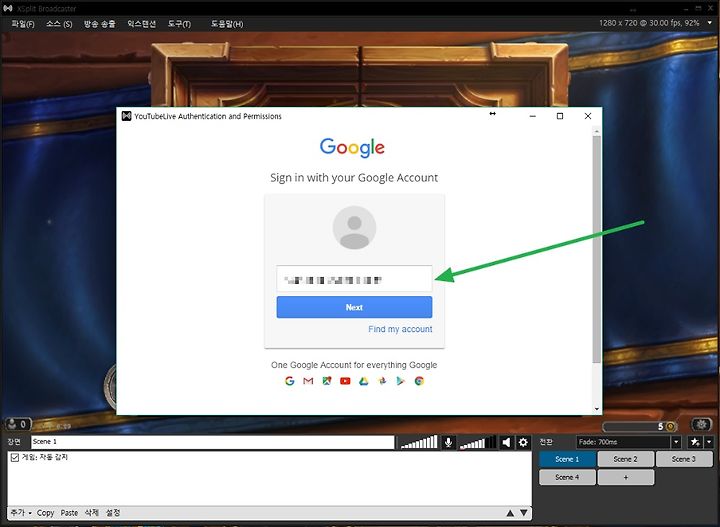Mute the system speaker icon
Viewport: 720px width, 527px height.
pos(506,442)
